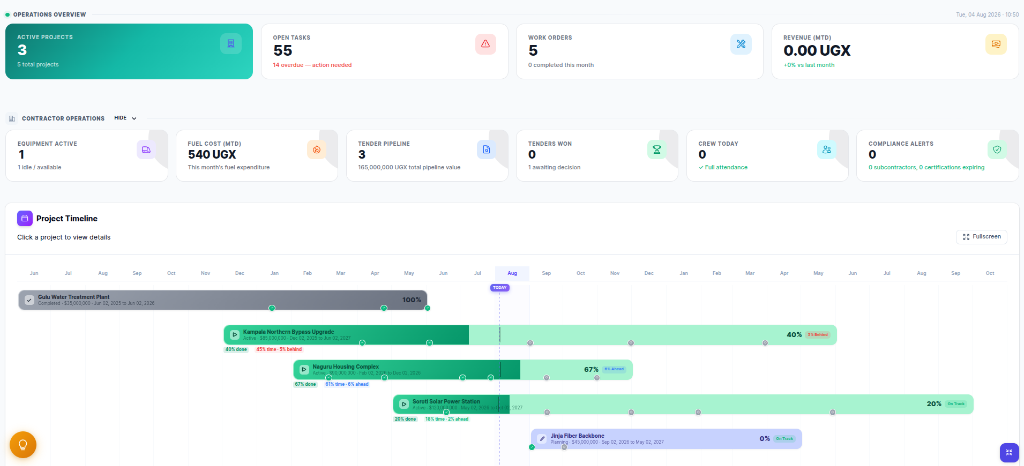
Task: Click '5 total projects' in Active Projects
Action: (x=38, y=65)
